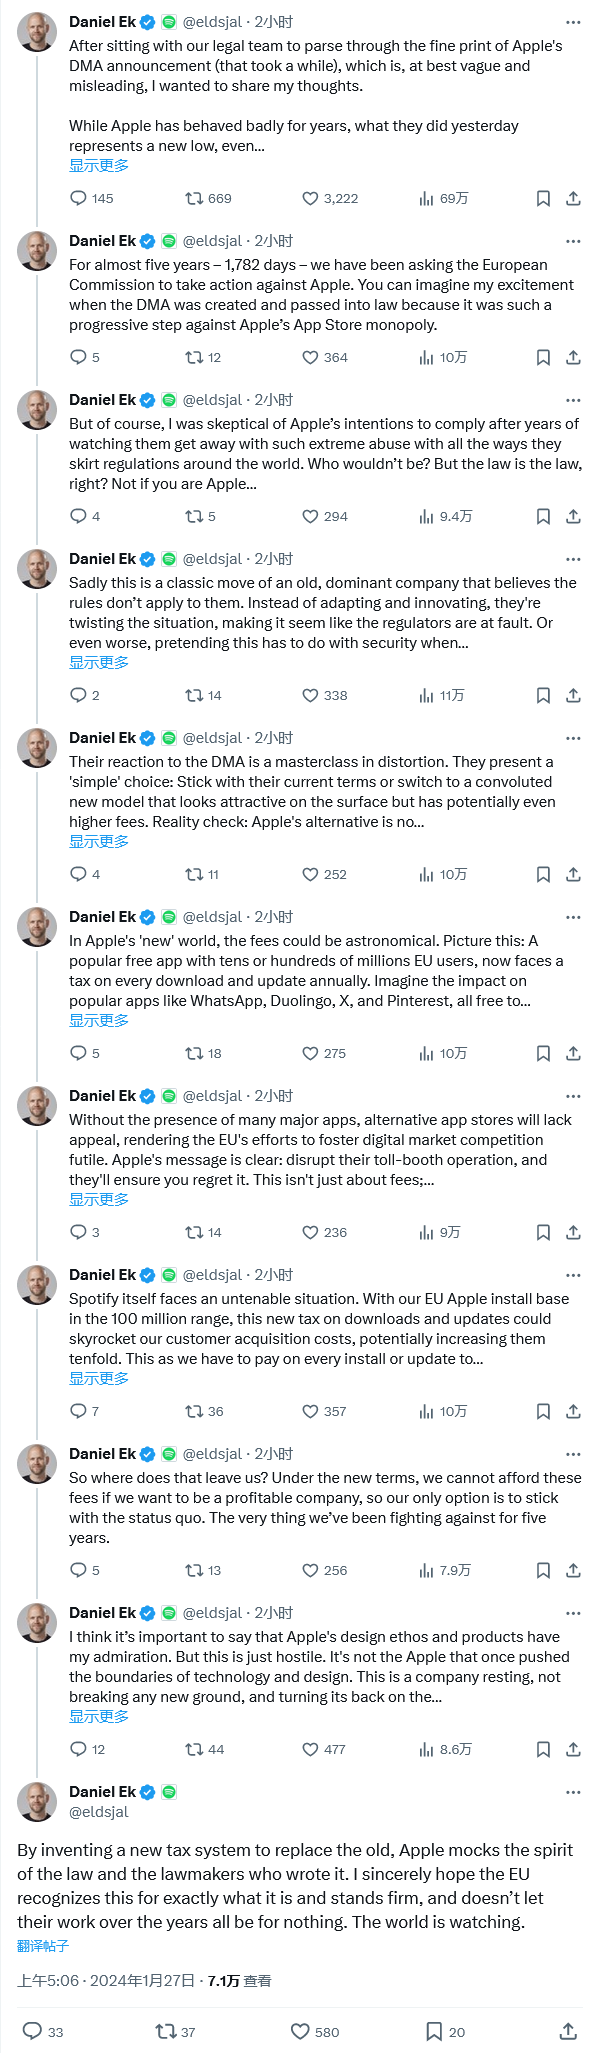Bookmark the final tweet with 20 bookmarks
The width and height of the screenshot is (598, 2053).
pos(445,2031)
